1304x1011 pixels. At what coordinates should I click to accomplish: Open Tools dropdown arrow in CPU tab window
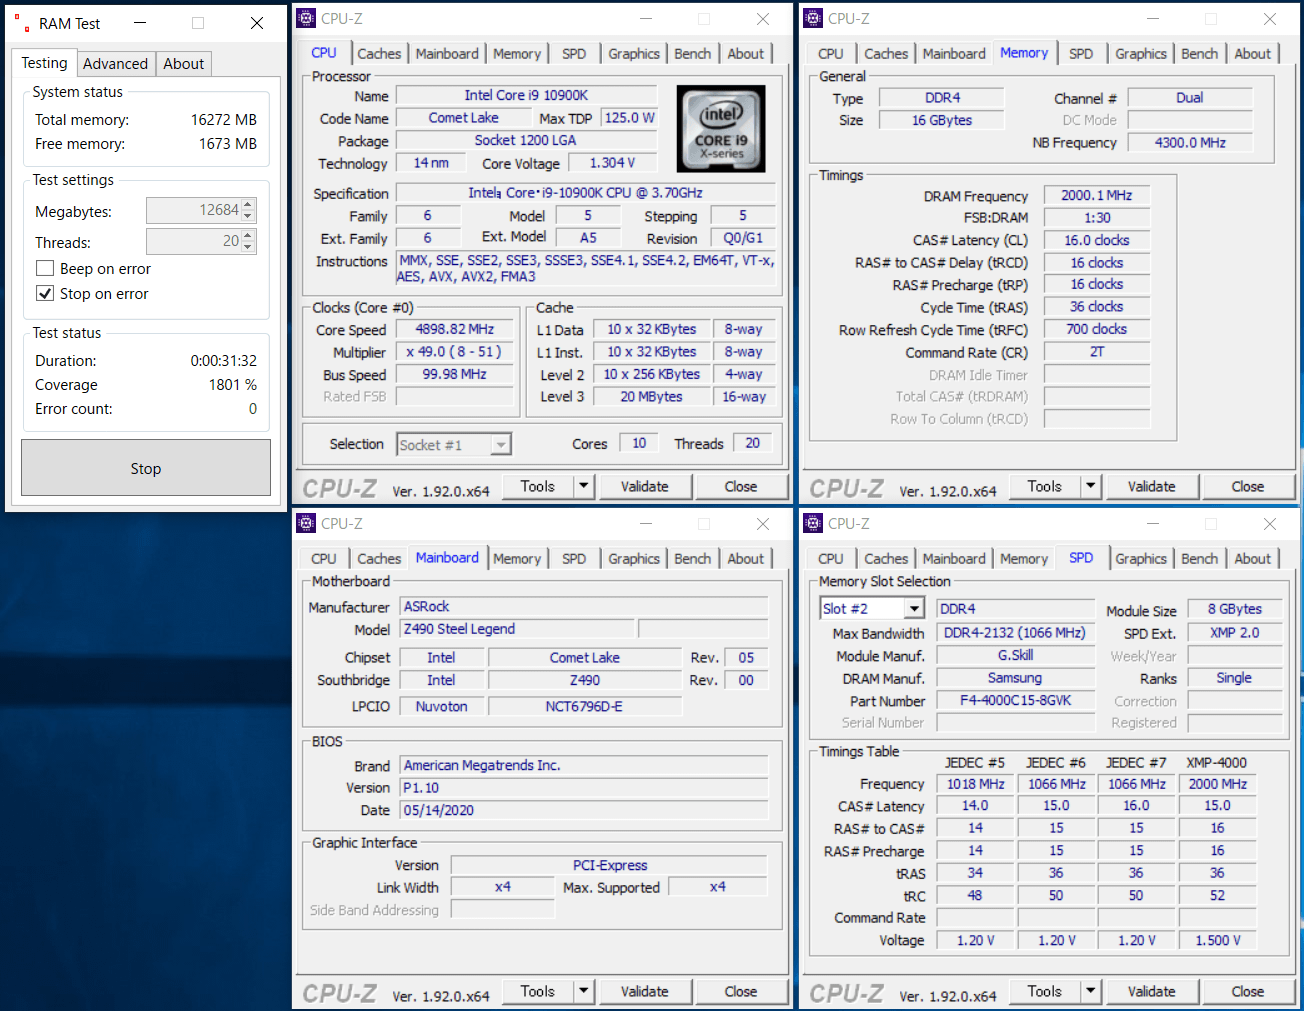584,487
